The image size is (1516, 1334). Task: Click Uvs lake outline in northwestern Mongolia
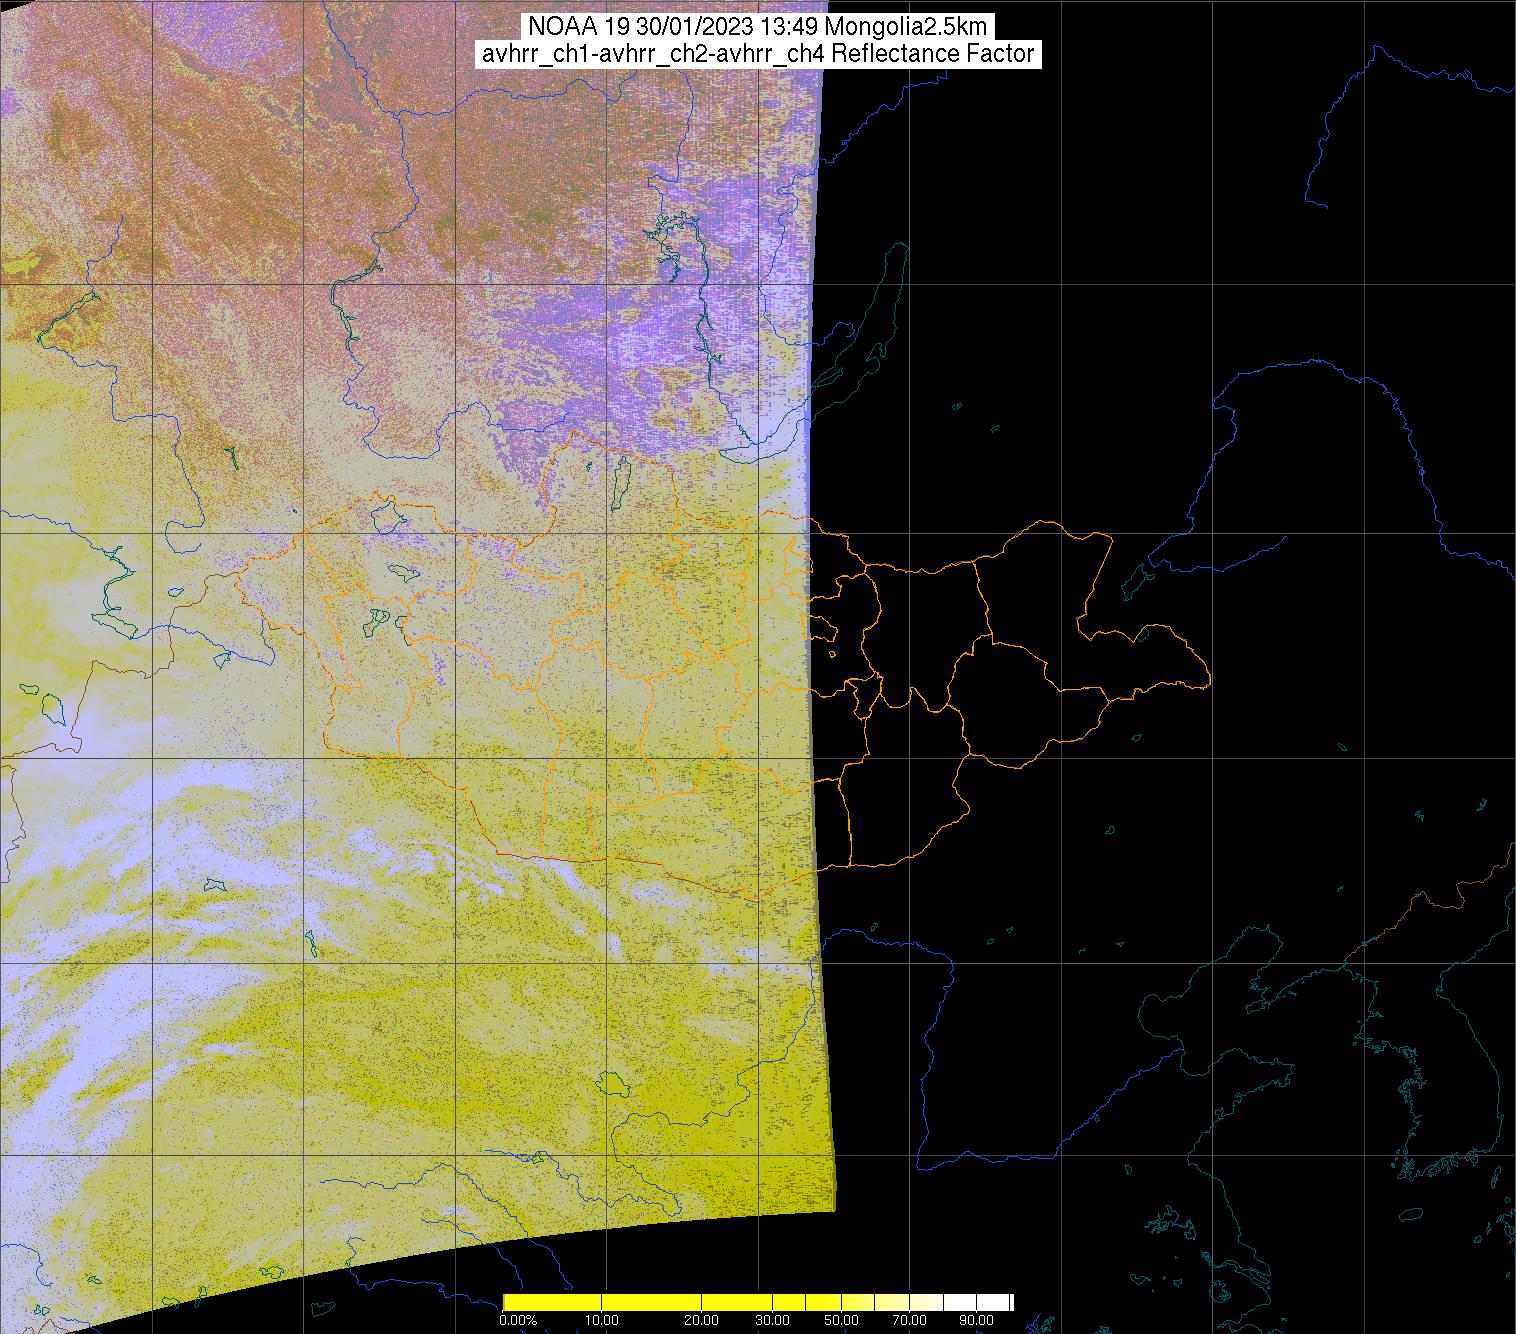pyautogui.click(x=386, y=517)
